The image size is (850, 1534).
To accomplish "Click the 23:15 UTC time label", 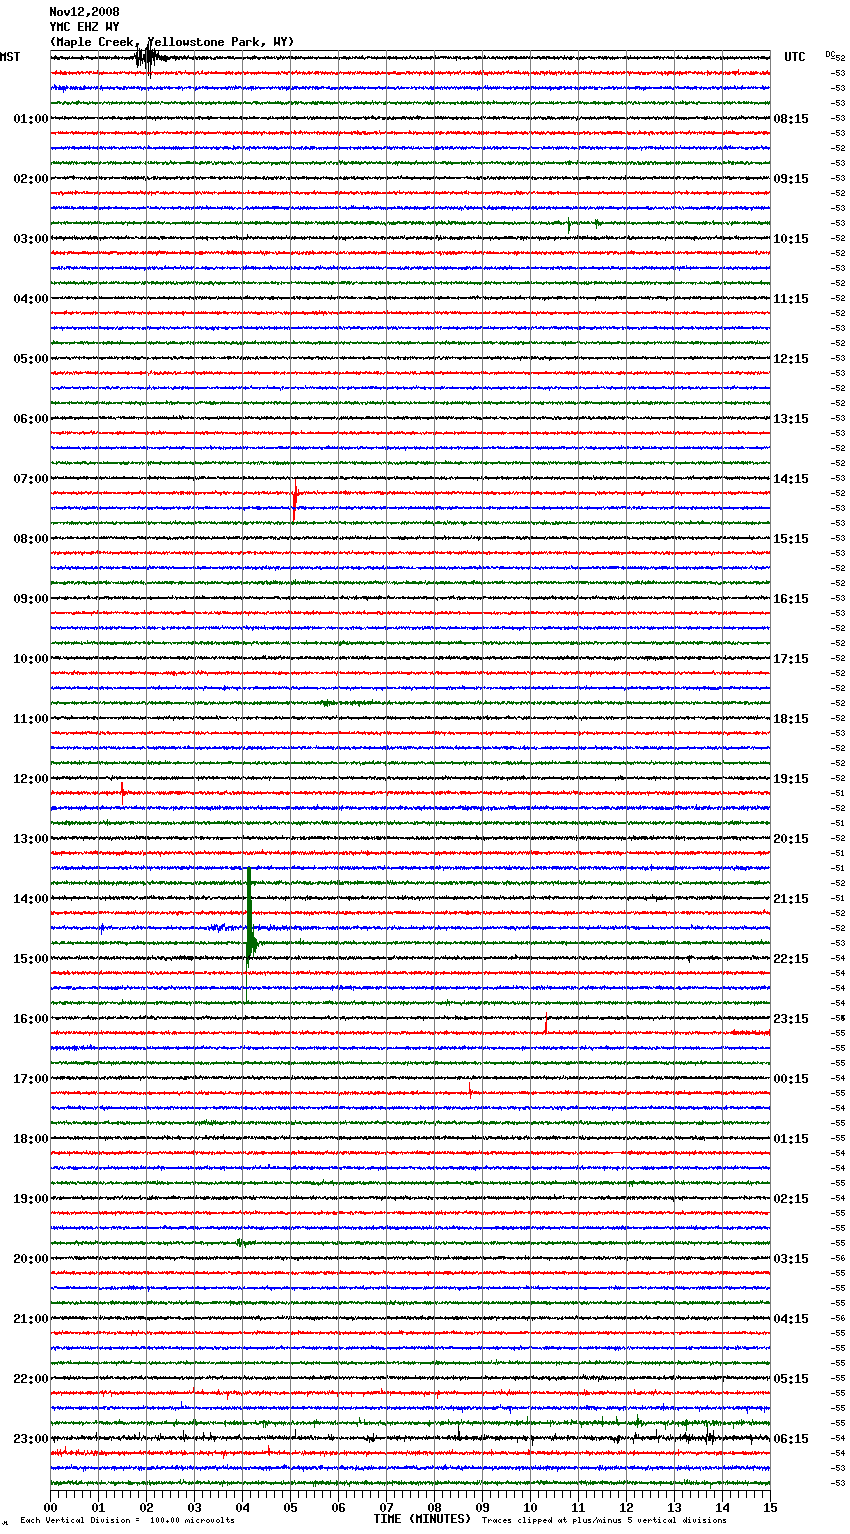I will [x=791, y=1019].
